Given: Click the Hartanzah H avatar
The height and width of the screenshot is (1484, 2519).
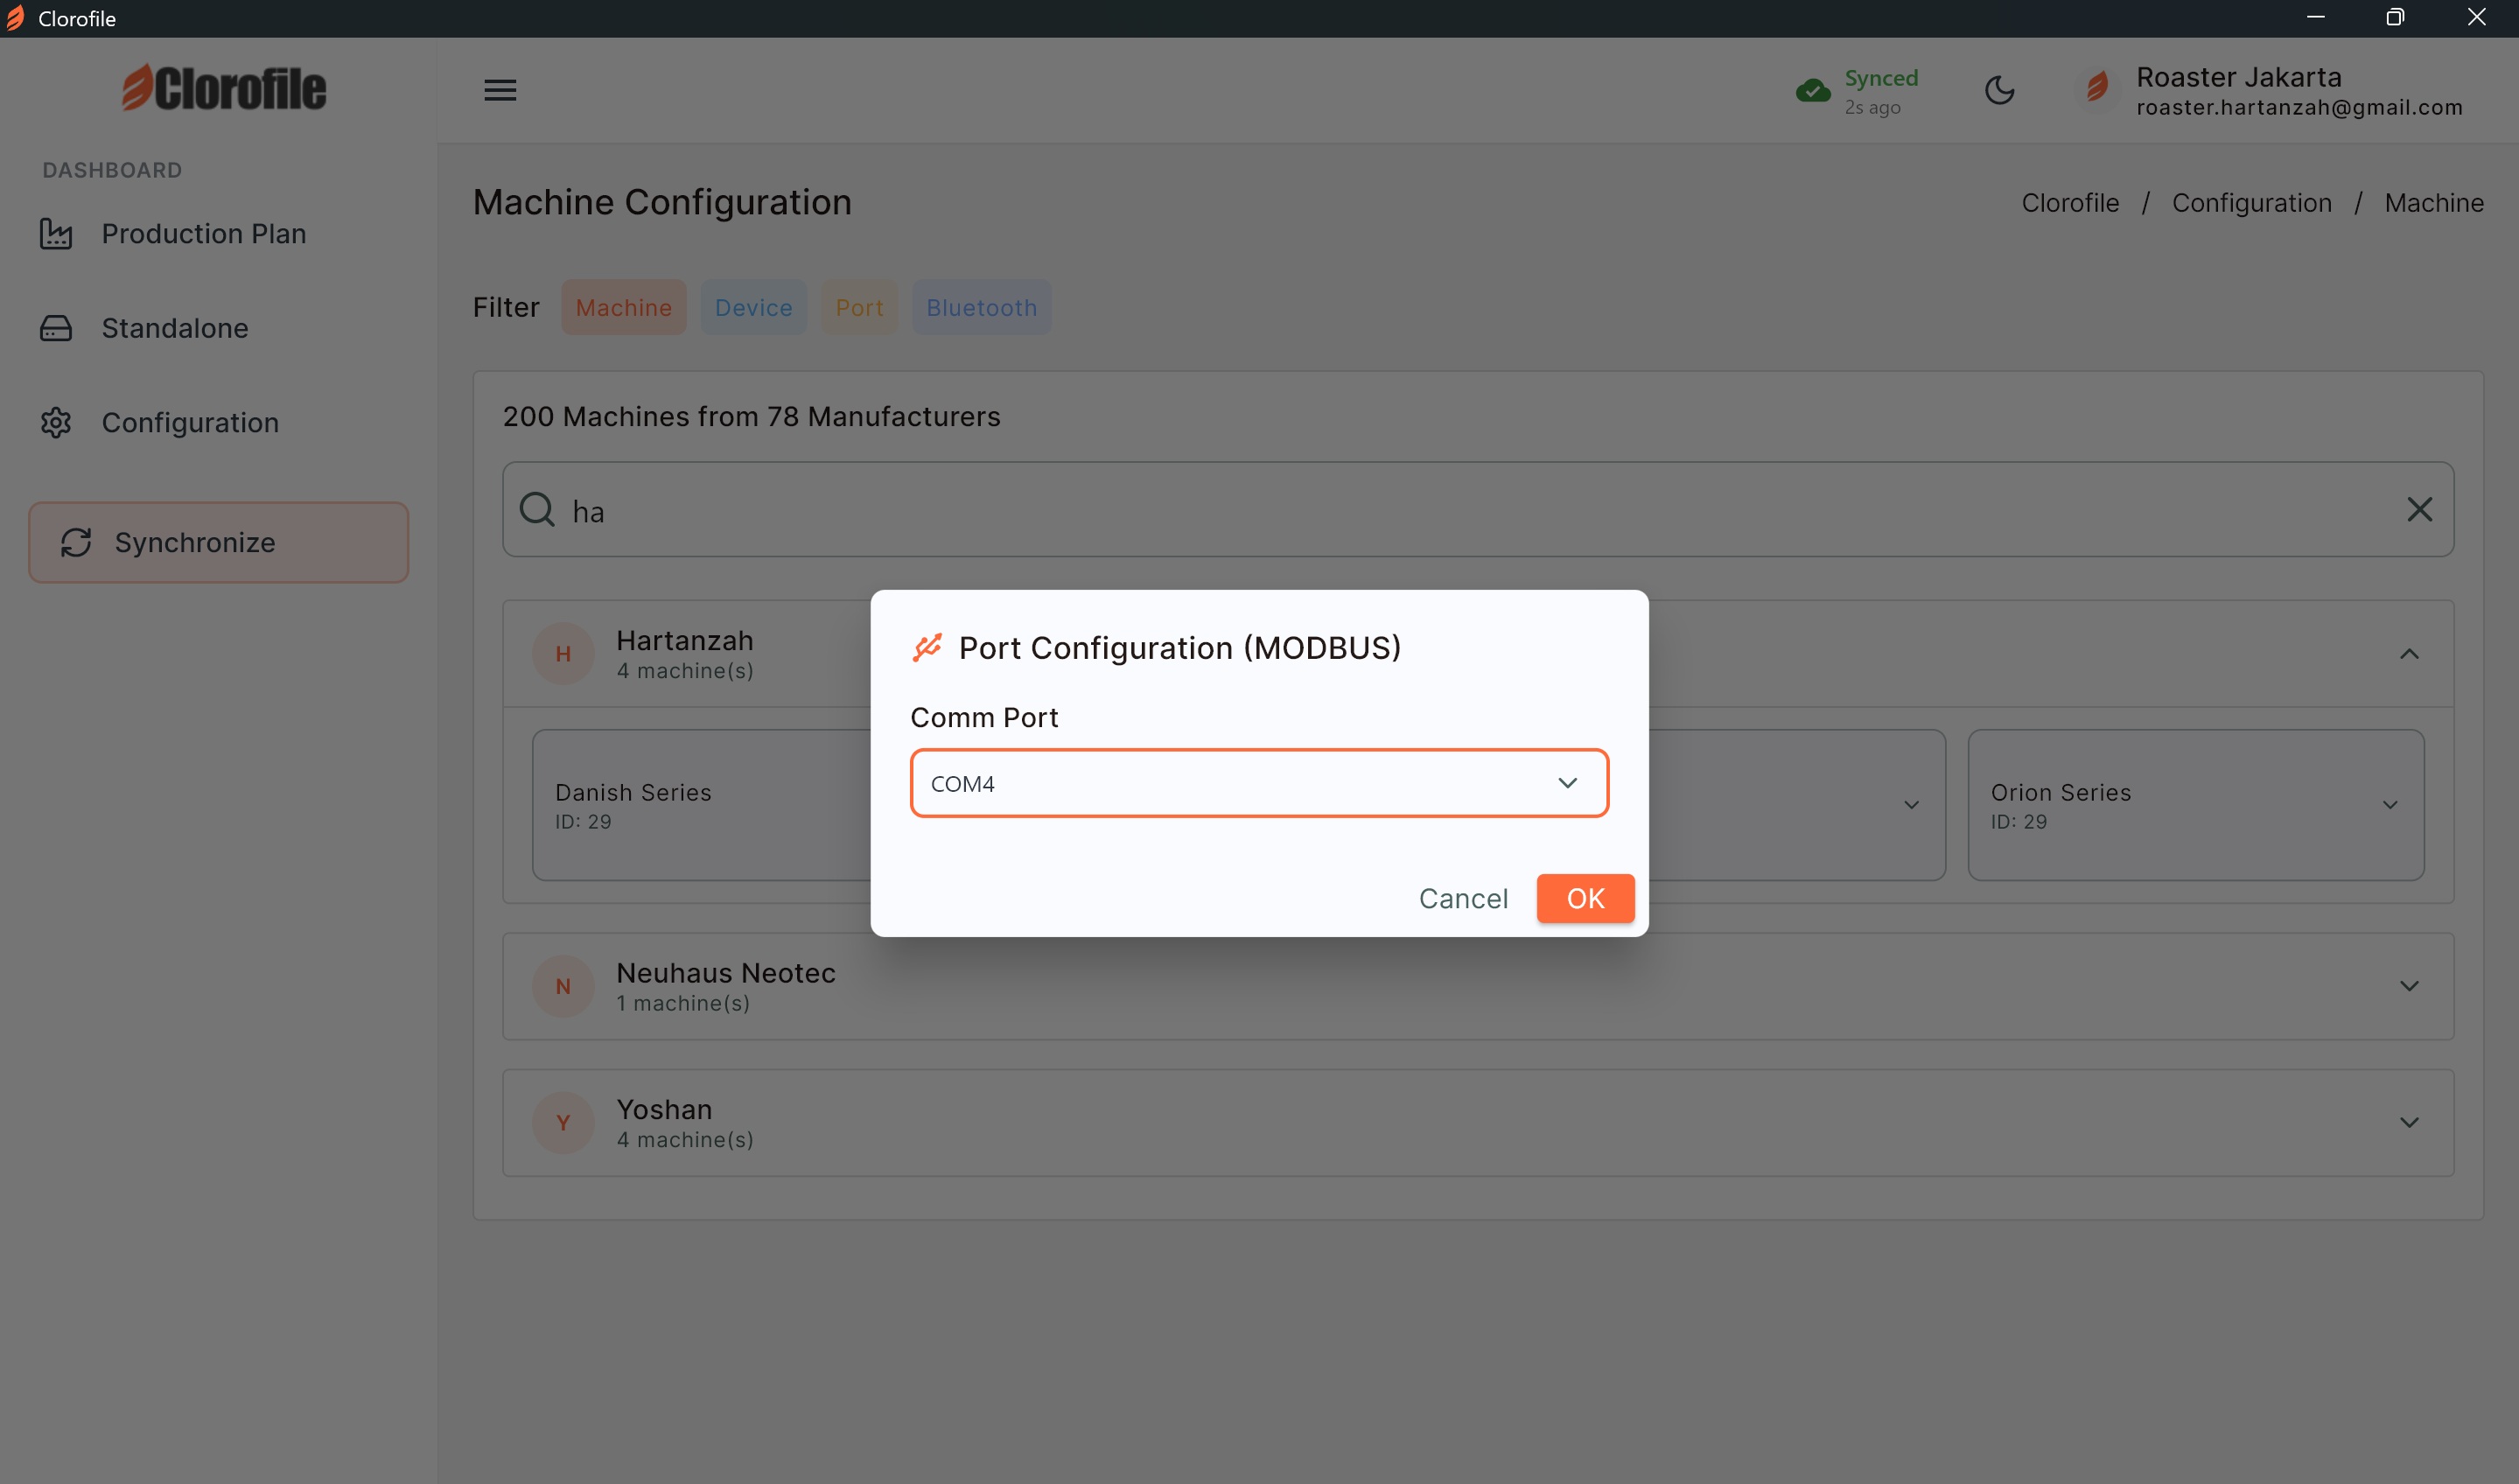Looking at the screenshot, I should (x=563, y=654).
